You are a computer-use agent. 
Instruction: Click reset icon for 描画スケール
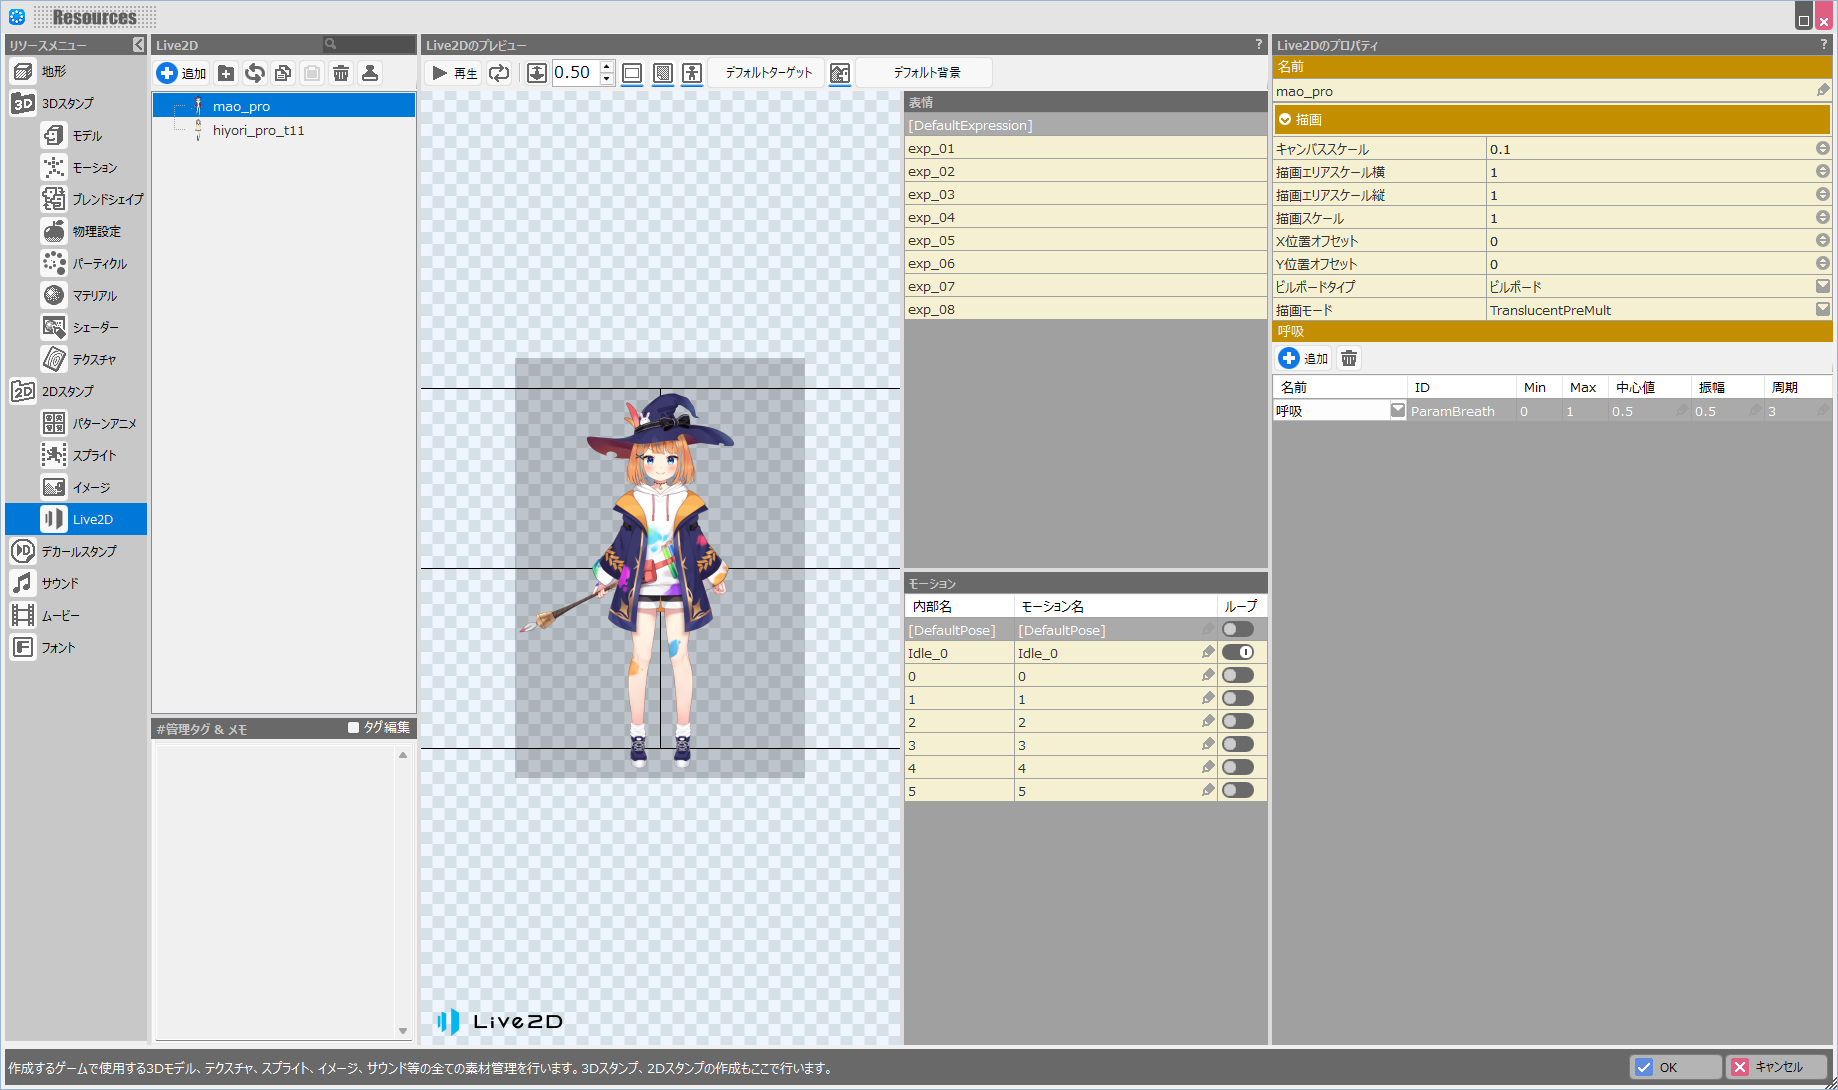(x=1823, y=218)
